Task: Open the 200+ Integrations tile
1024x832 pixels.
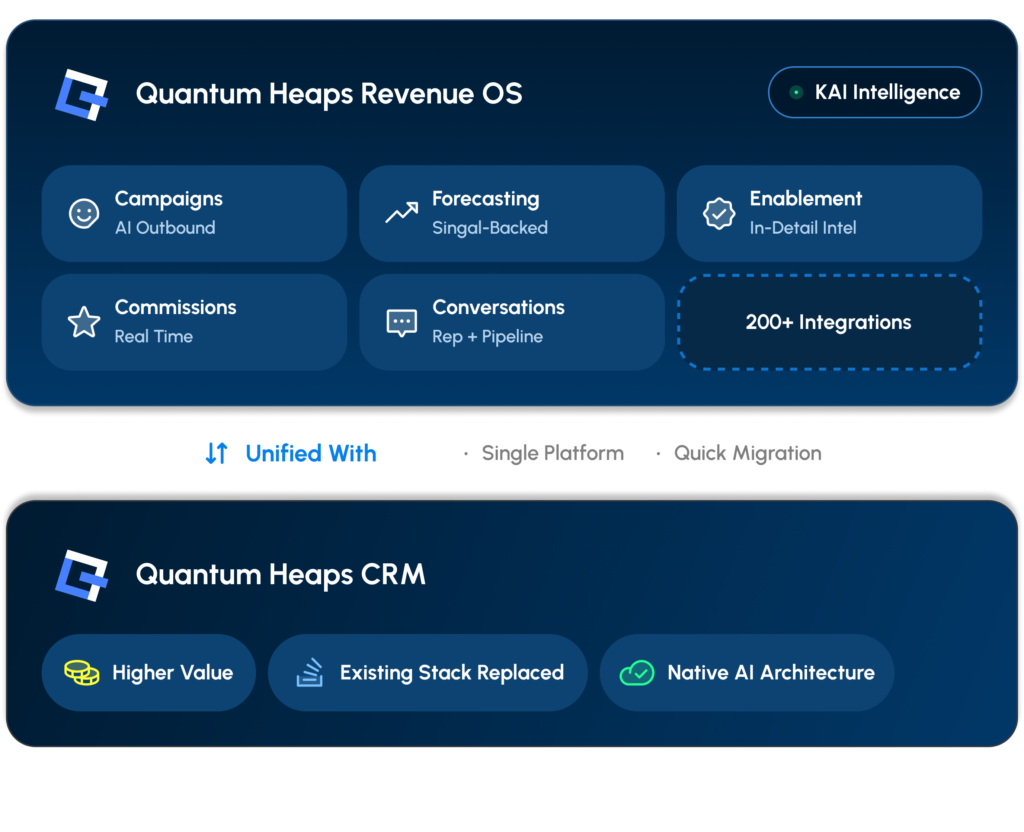Action: (829, 322)
